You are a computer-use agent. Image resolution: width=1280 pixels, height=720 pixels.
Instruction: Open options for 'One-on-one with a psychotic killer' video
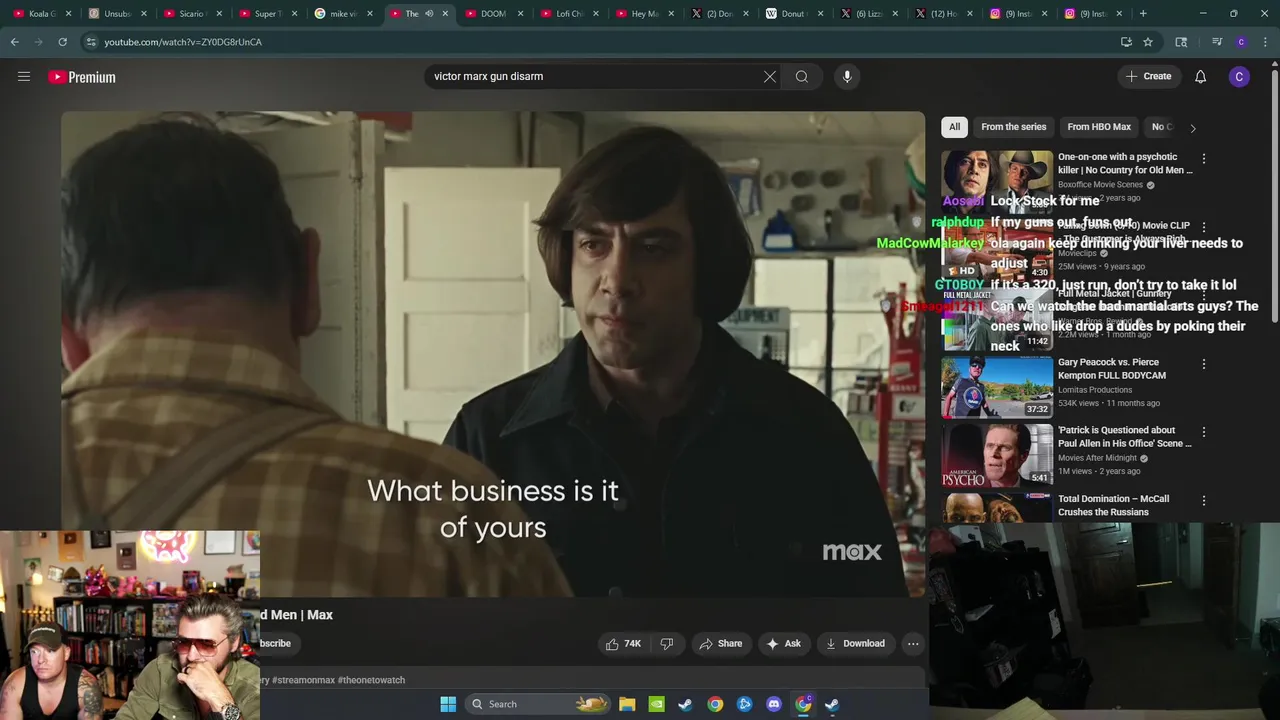1204,159
